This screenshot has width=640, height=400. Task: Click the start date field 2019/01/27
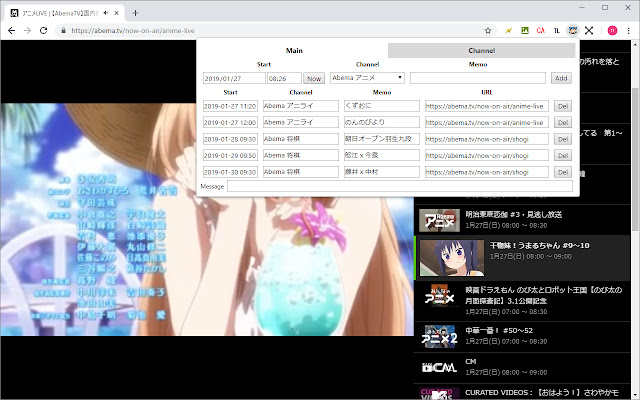tap(234, 78)
